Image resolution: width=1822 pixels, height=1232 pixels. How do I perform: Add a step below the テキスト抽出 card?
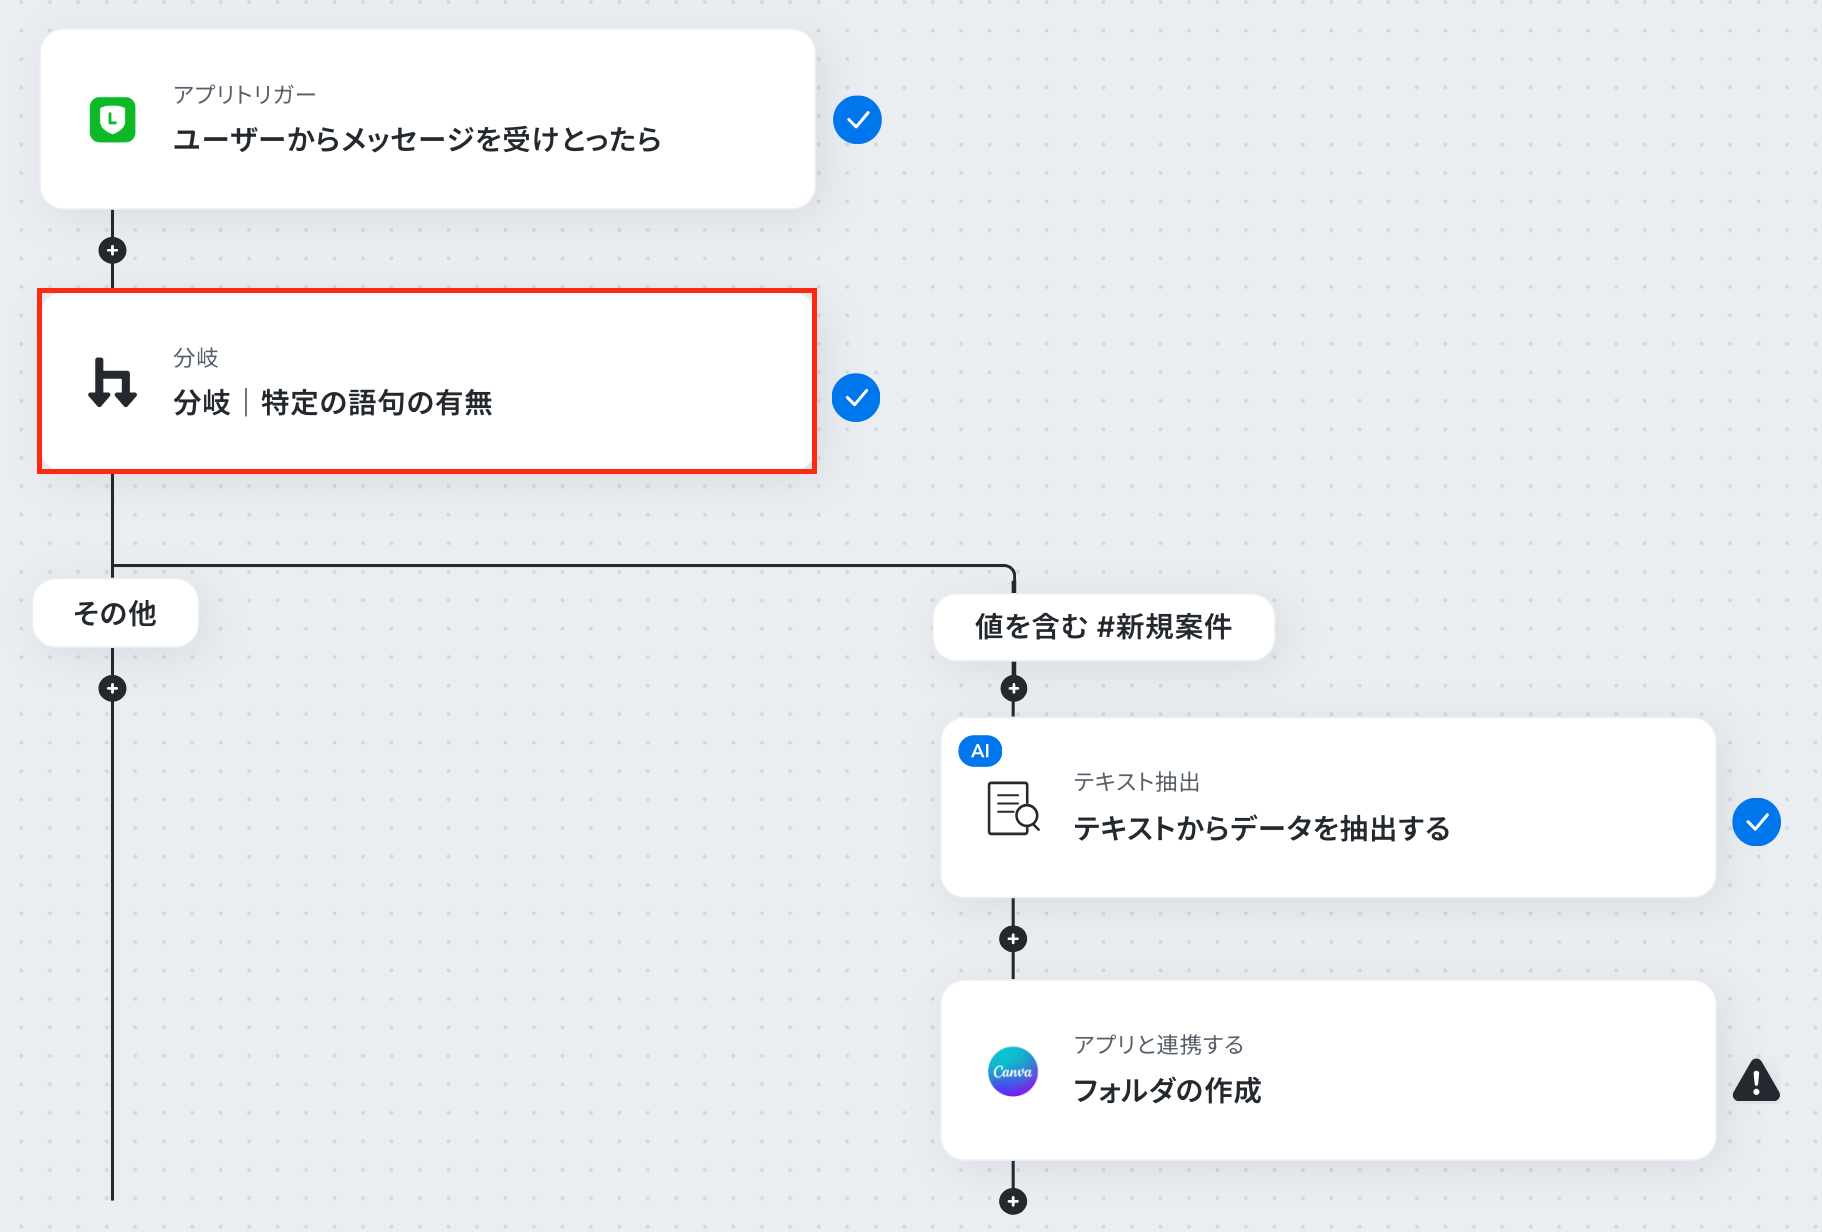[1013, 938]
